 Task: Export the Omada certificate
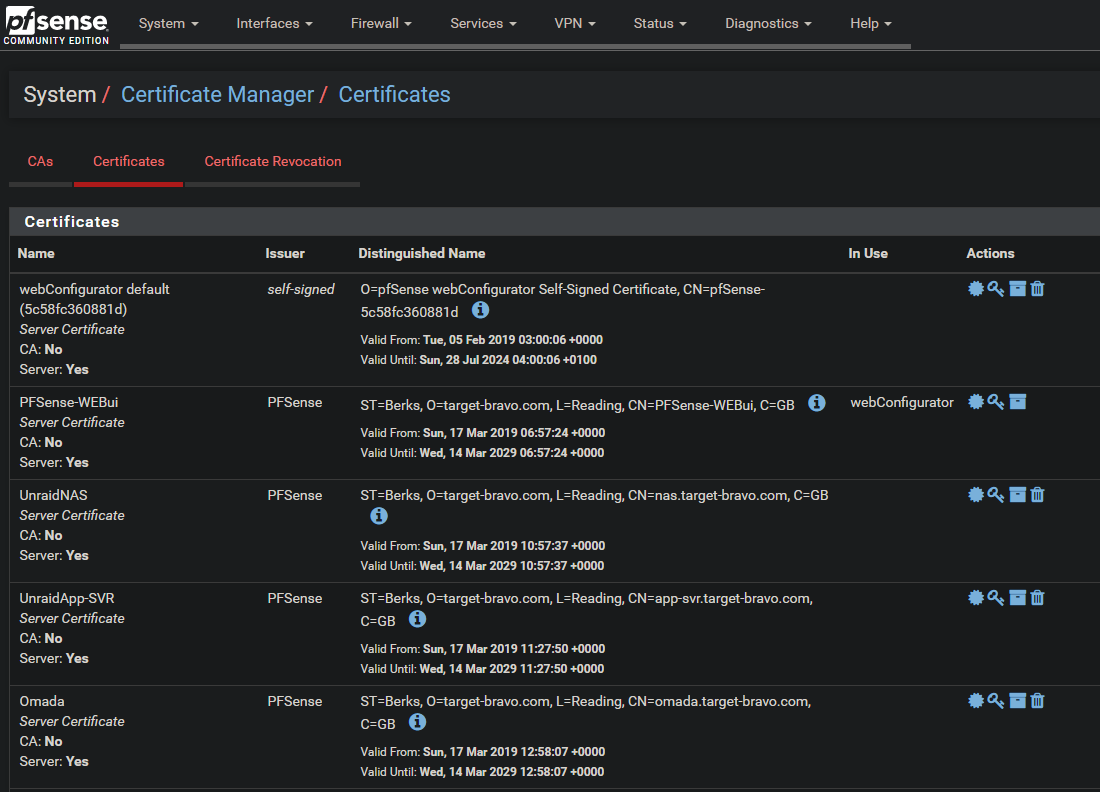(975, 700)
